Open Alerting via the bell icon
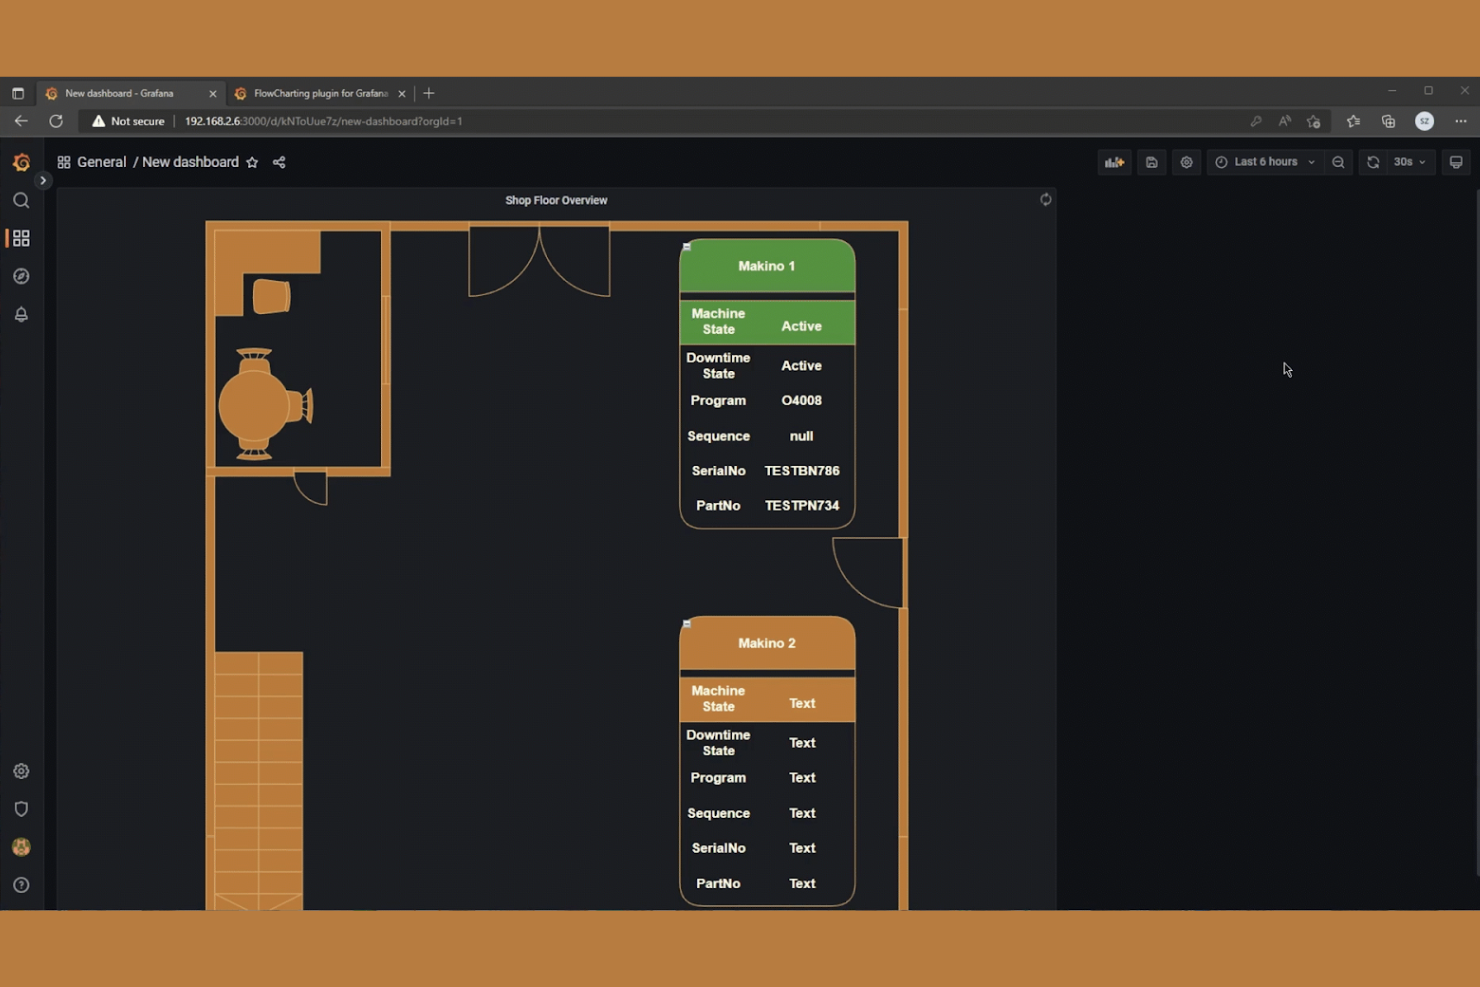 [21, 314]
